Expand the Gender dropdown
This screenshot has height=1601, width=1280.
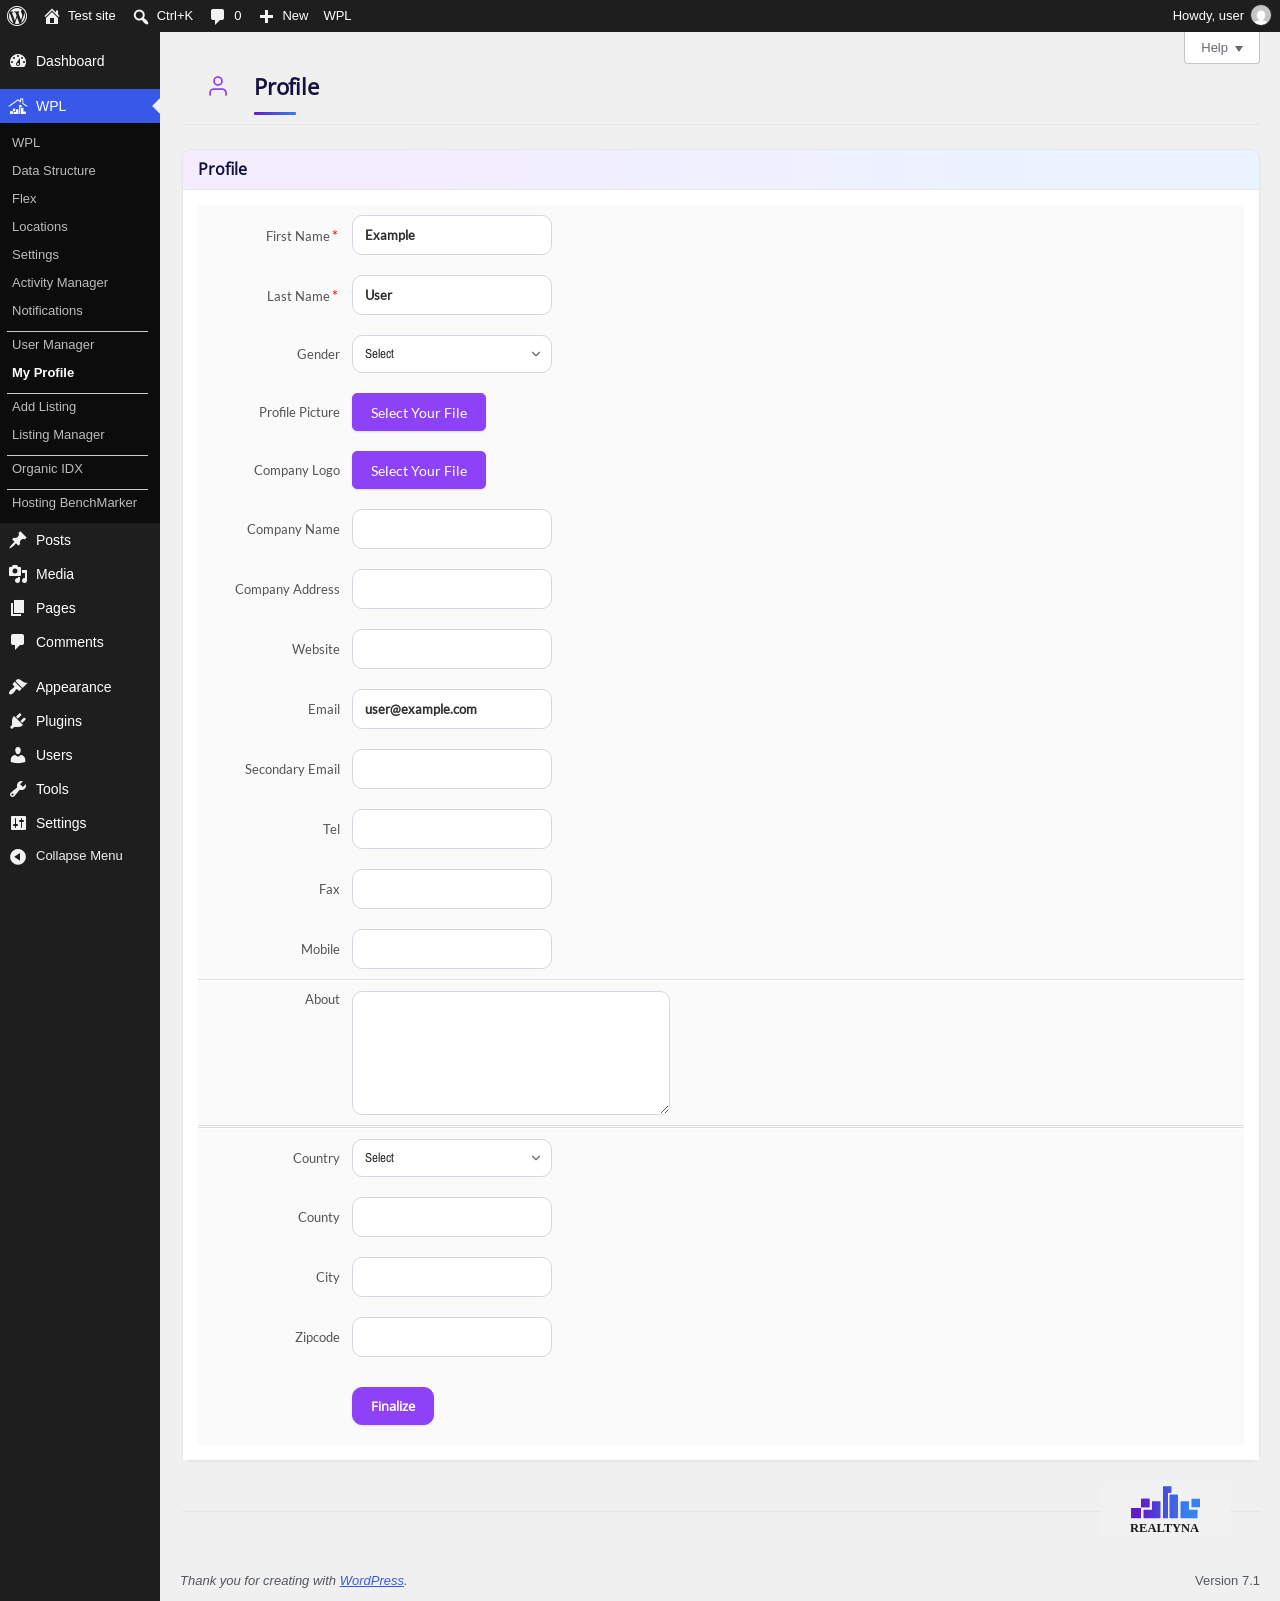point(452,354)
